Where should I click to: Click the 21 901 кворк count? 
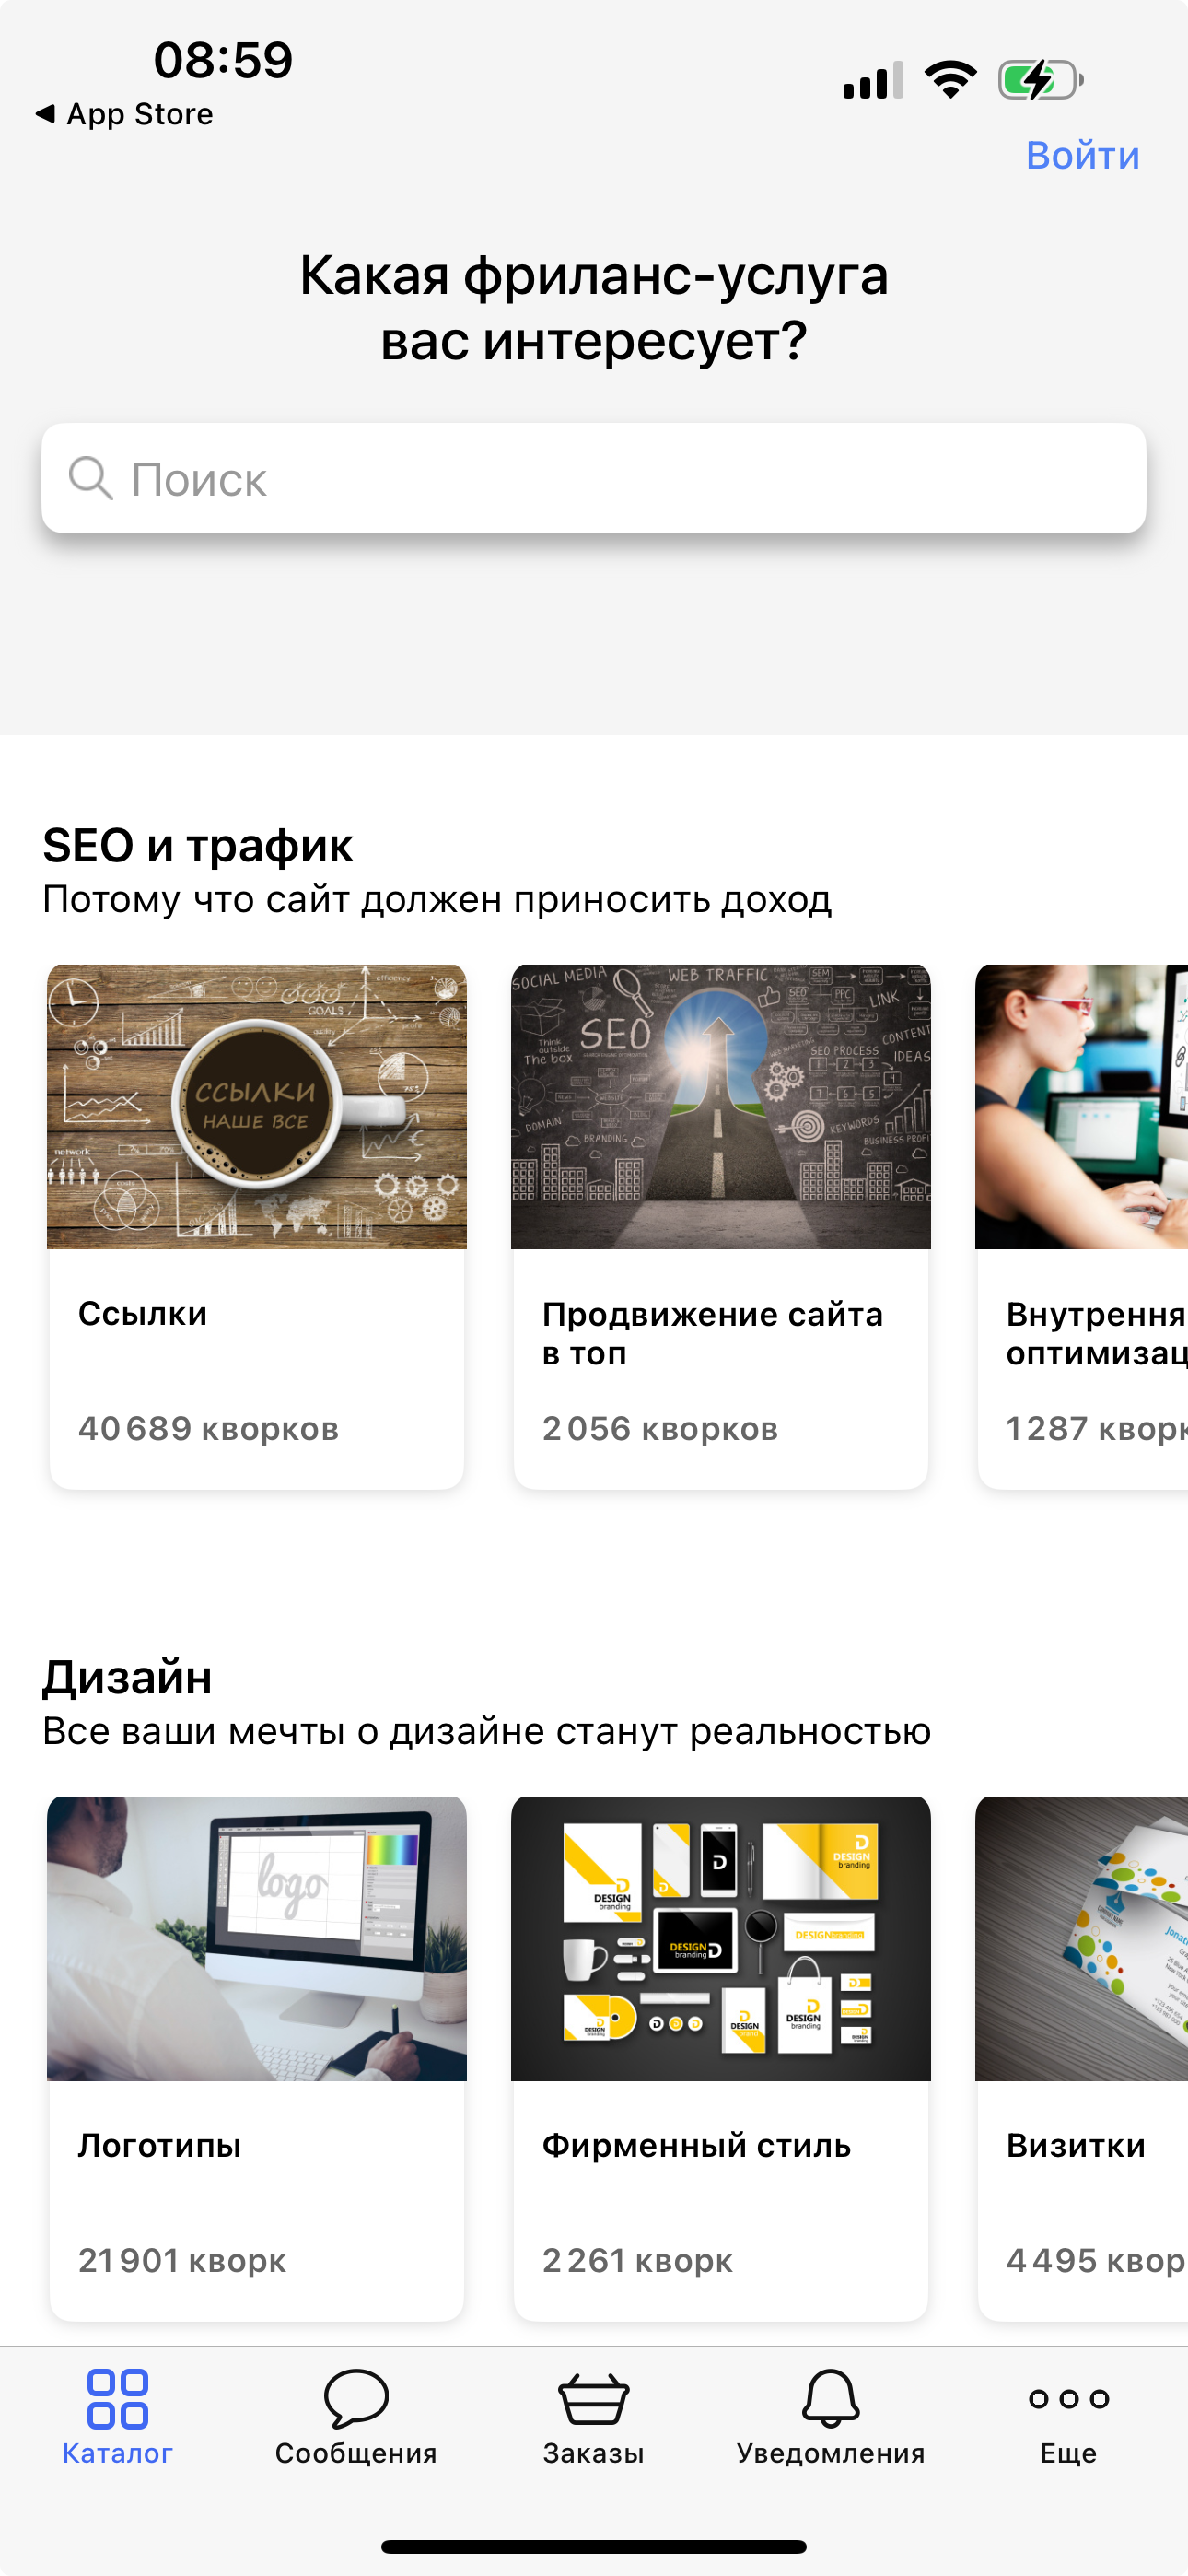tap(182, 2260)
